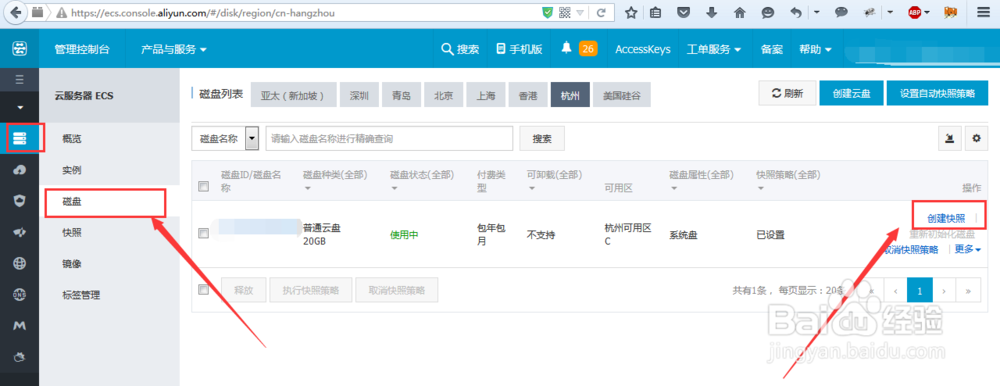This screenshot has width=1000, height=386.
Task: Switch to the 北京 region tab
Action: pos(443,95)
